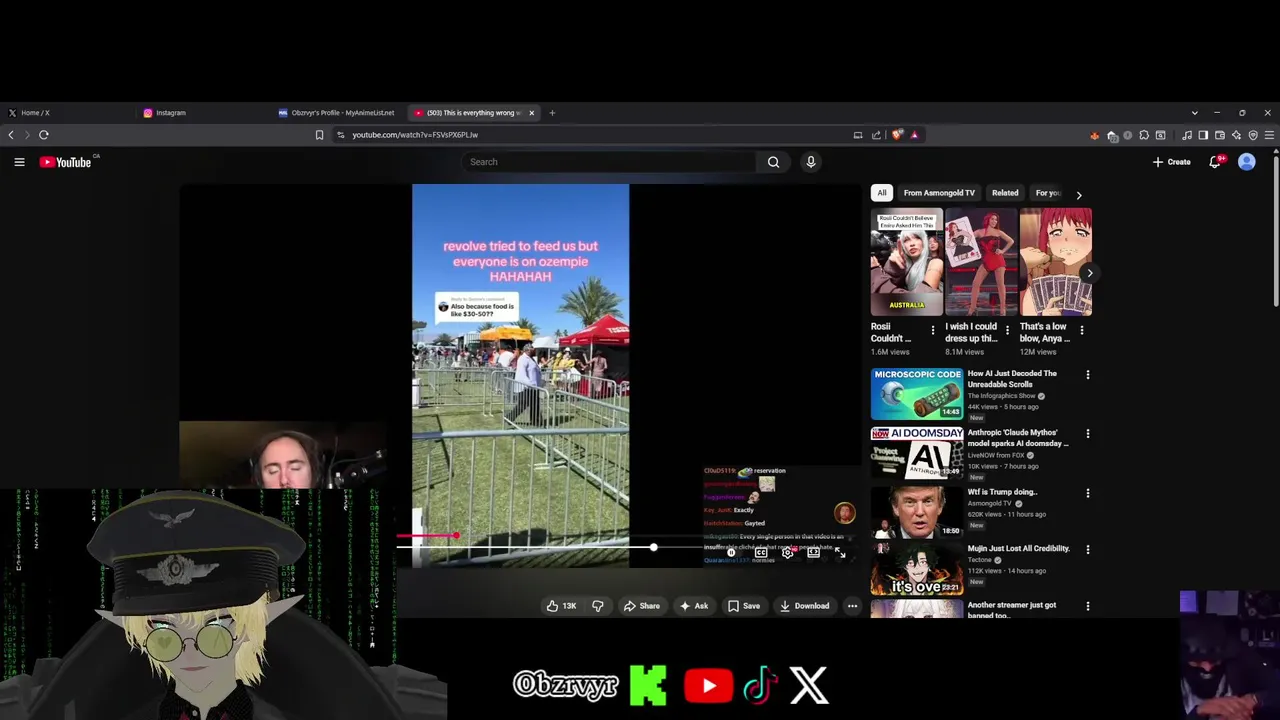Open 'I wish I could dress up' short

(x=981, y=262)
